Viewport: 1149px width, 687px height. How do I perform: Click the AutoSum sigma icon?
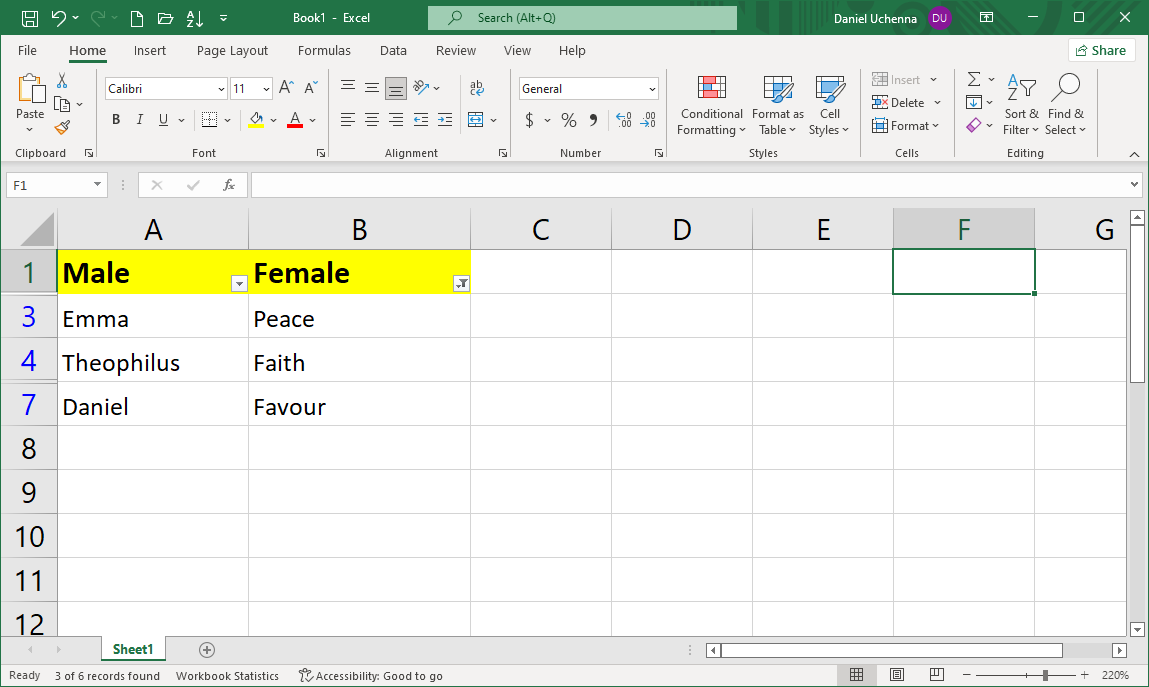pos(974,79)
